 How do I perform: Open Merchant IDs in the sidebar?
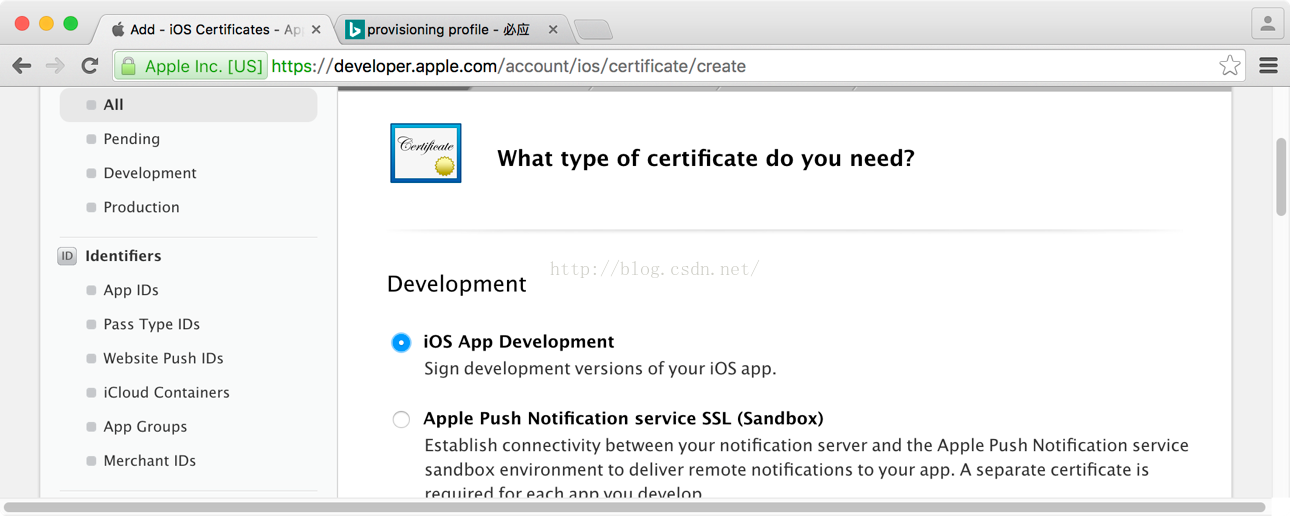click(150, 460)
